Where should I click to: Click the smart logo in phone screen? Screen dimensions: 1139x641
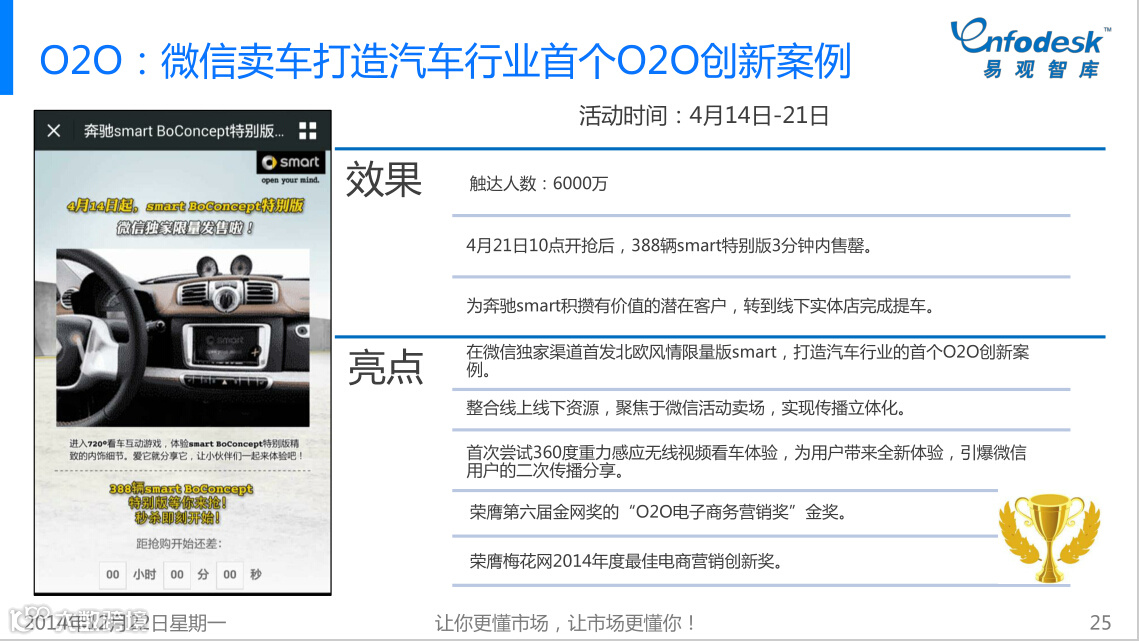coord(291,162)
